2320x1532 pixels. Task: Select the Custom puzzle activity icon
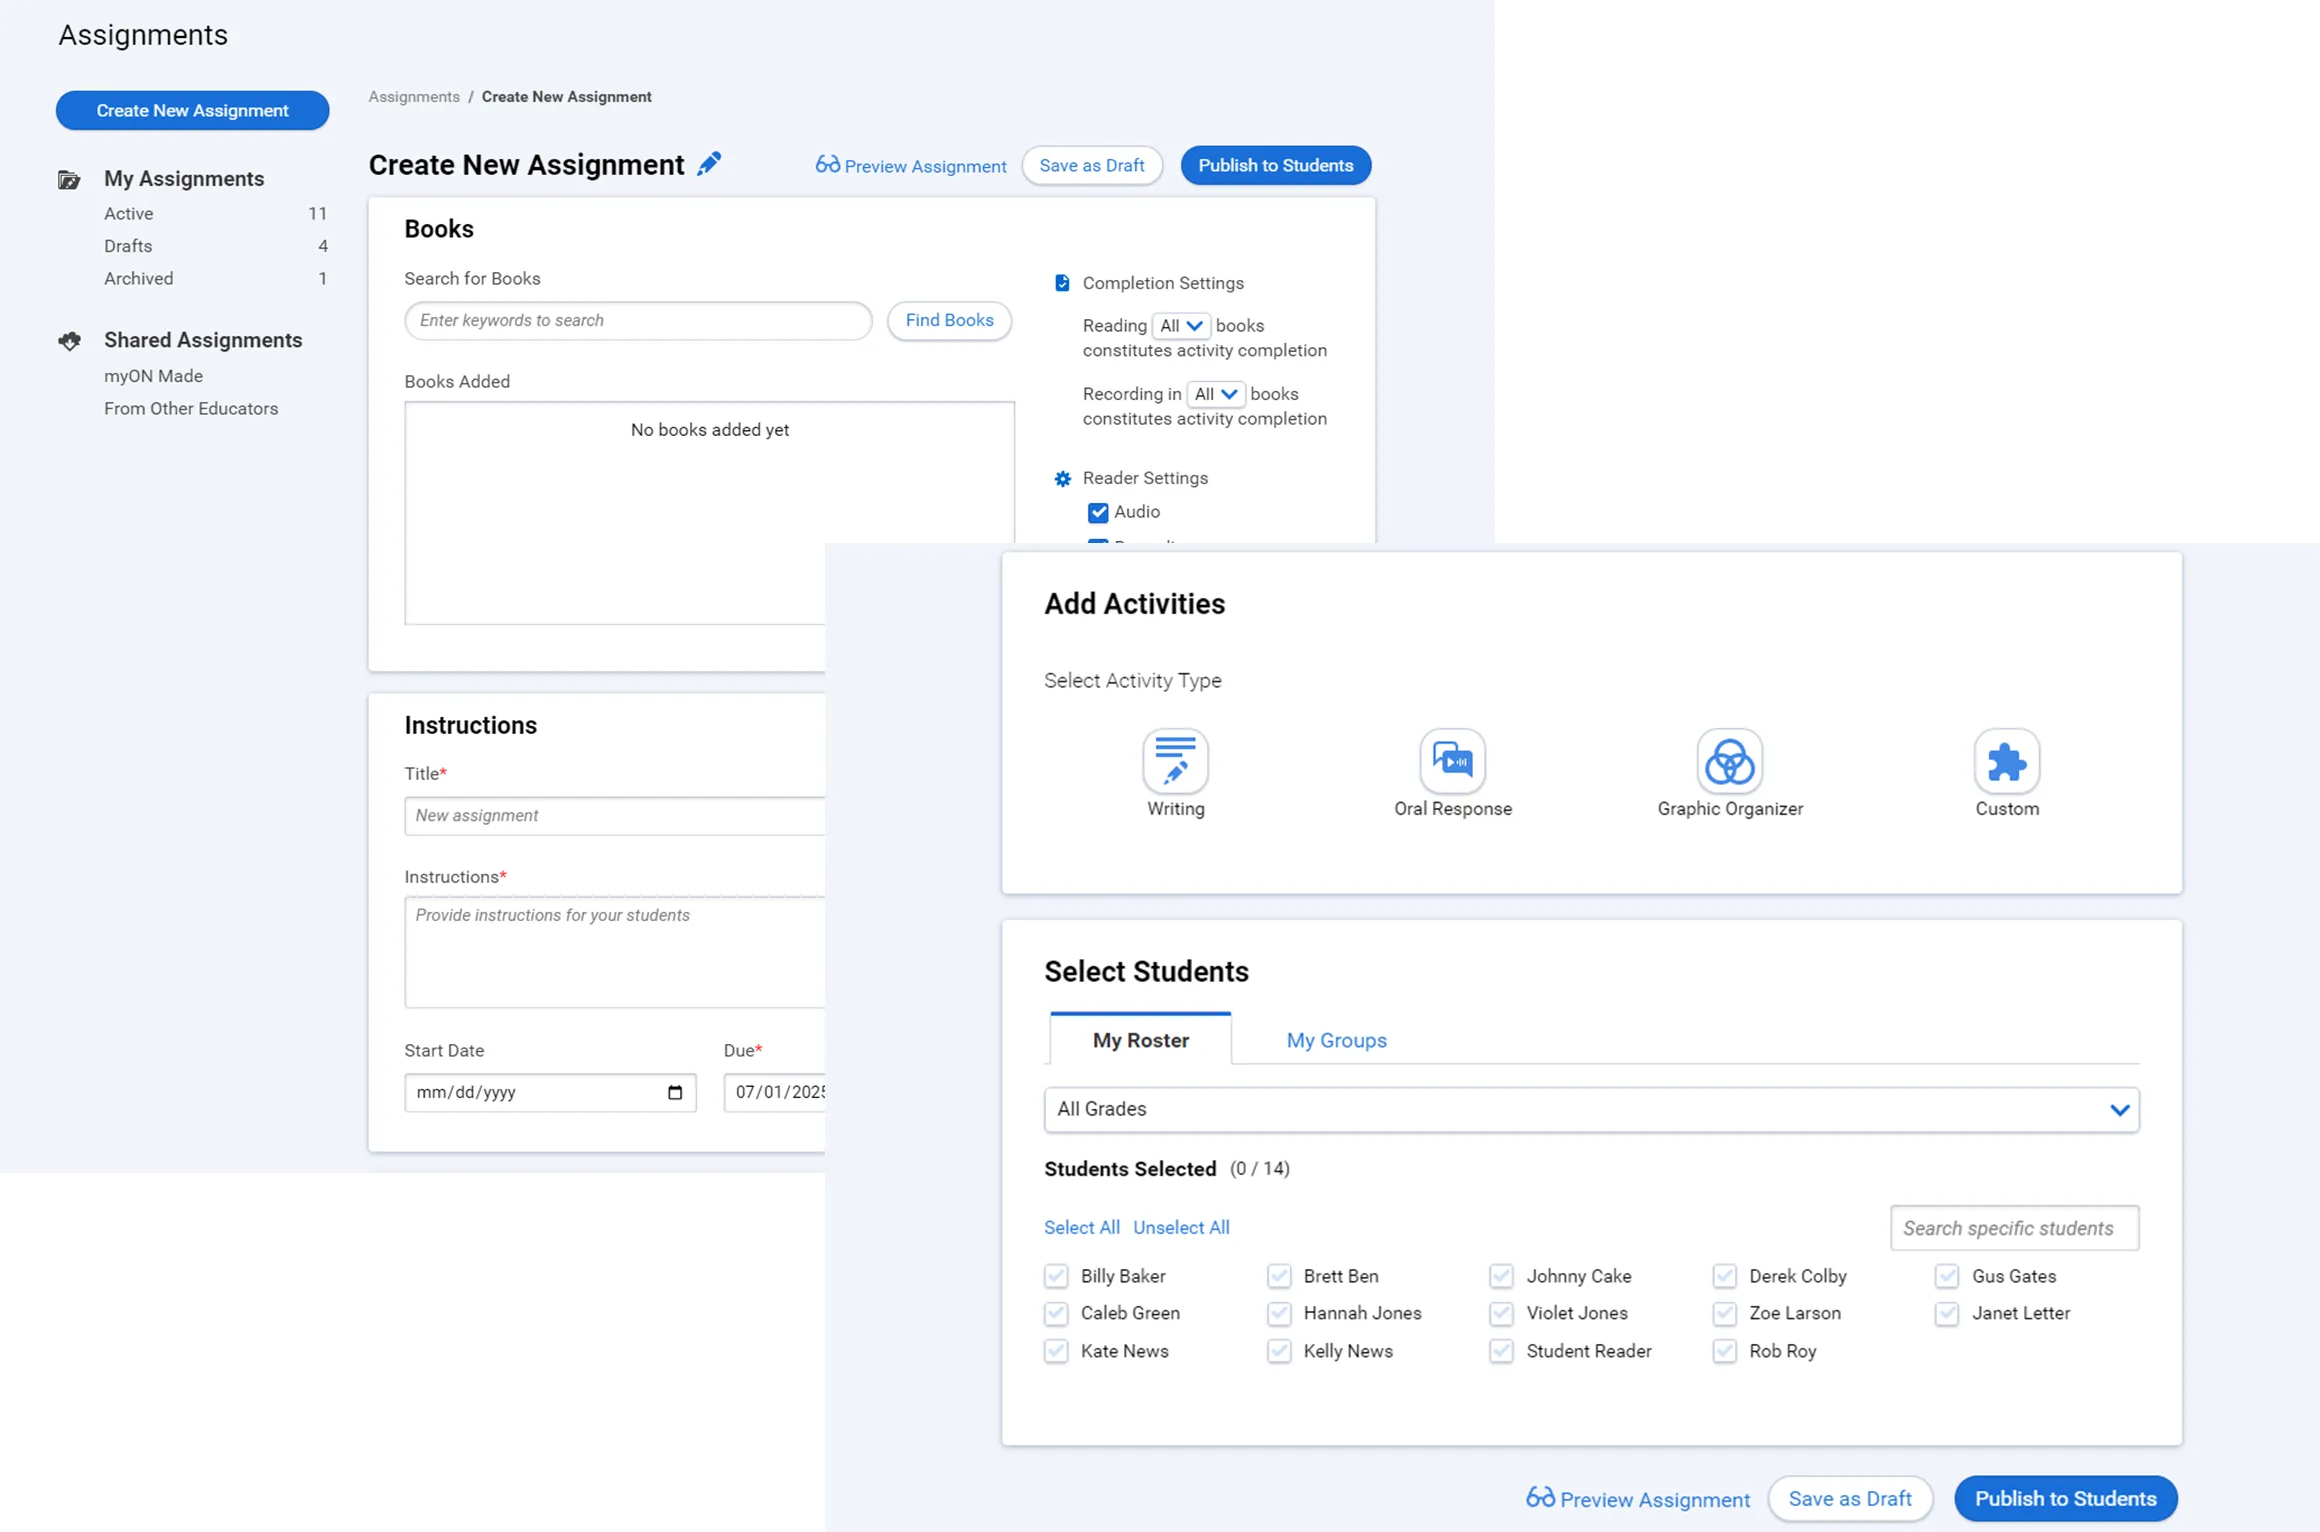[x=2006, y=761]
